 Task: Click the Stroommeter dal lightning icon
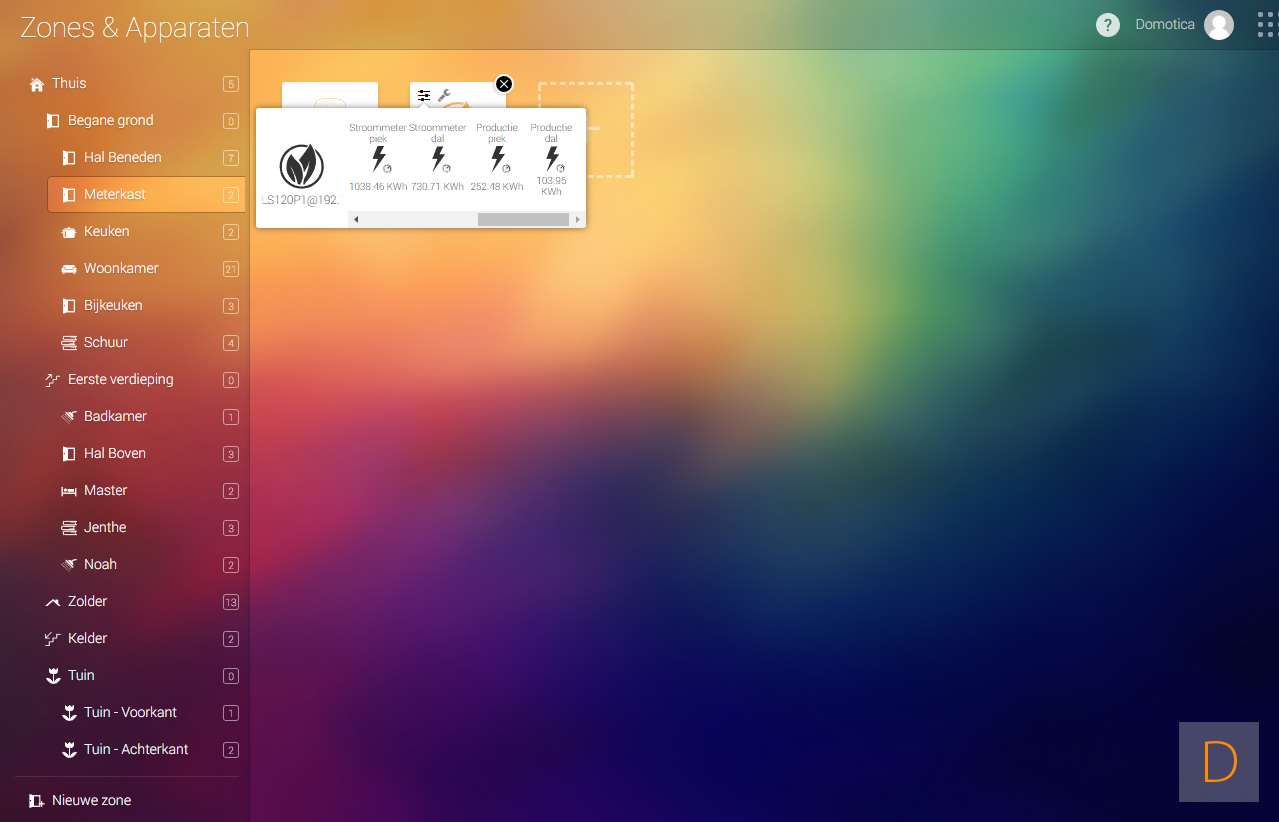pos(439,160)
